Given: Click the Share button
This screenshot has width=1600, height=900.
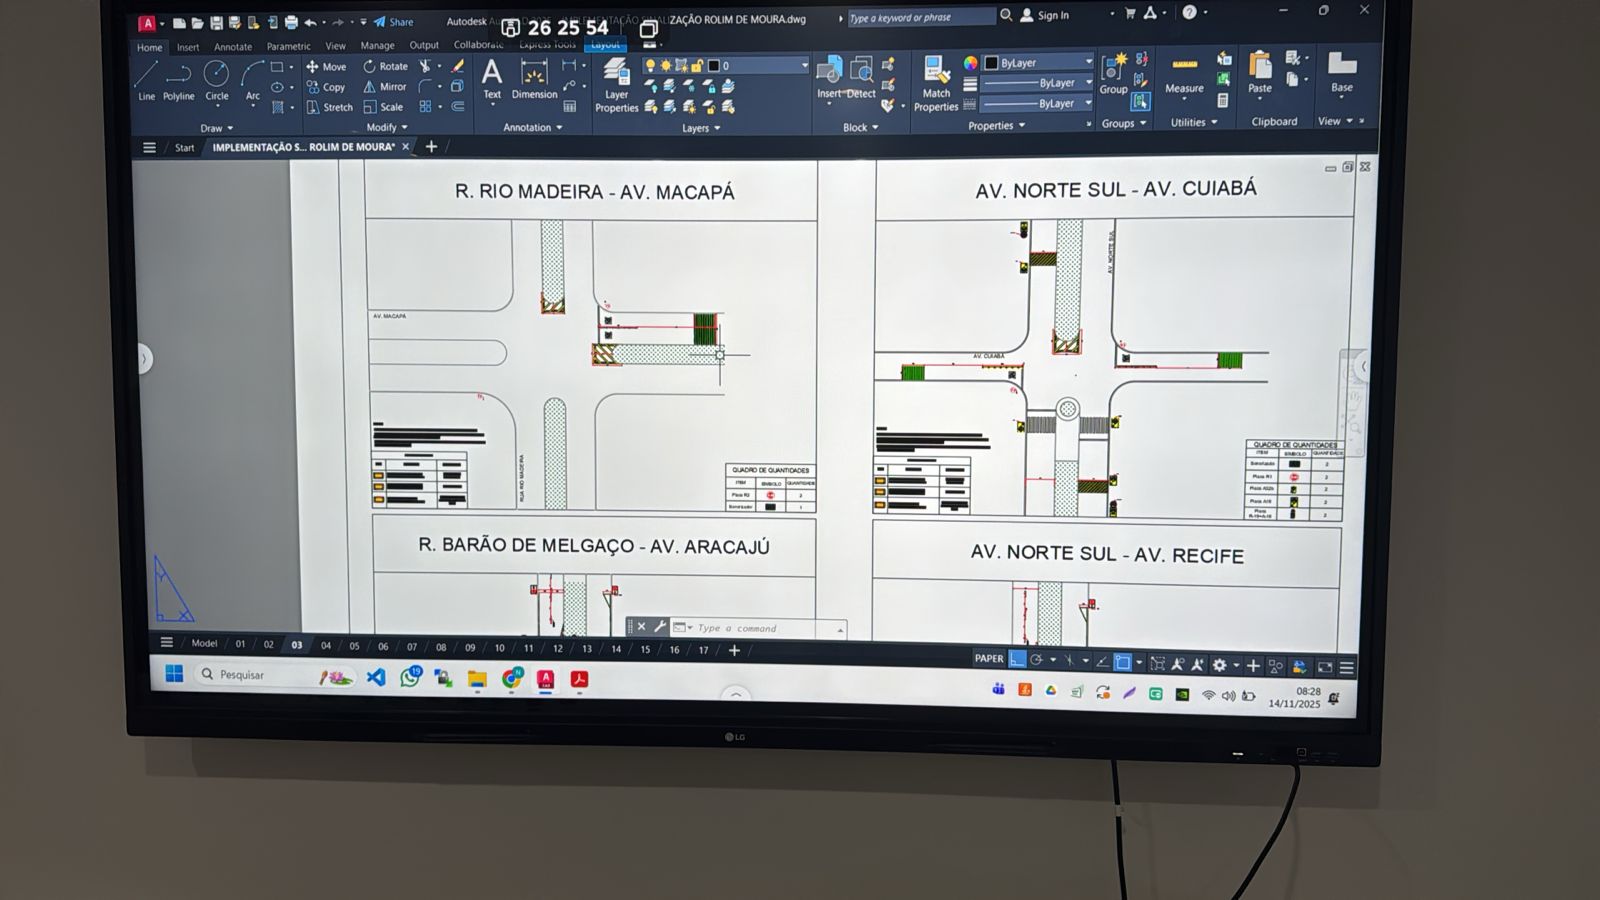Looking at the screenshot, I should (x=393, y=22).
